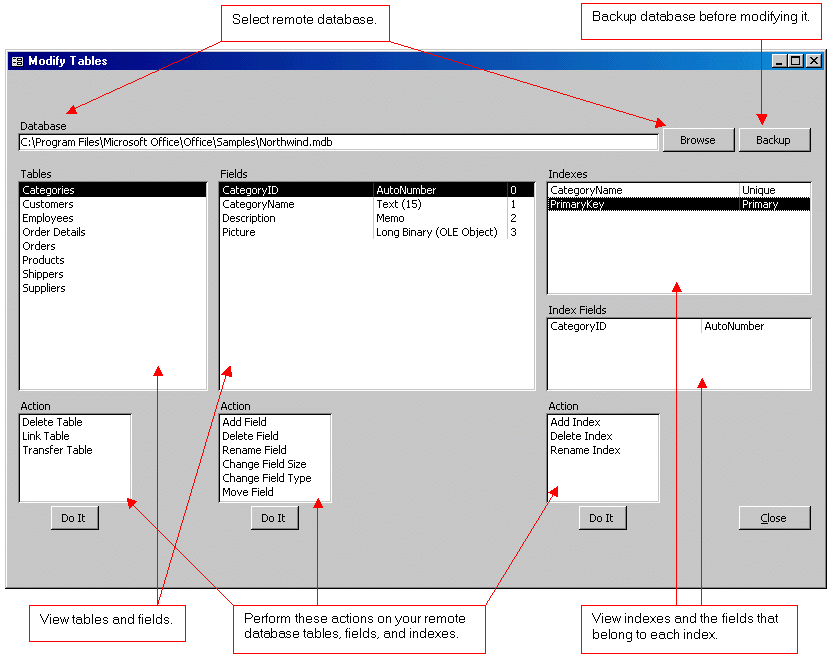Choose the Rename Field action
The width and height of the screenshot is (832, 659).
point(254,450)
